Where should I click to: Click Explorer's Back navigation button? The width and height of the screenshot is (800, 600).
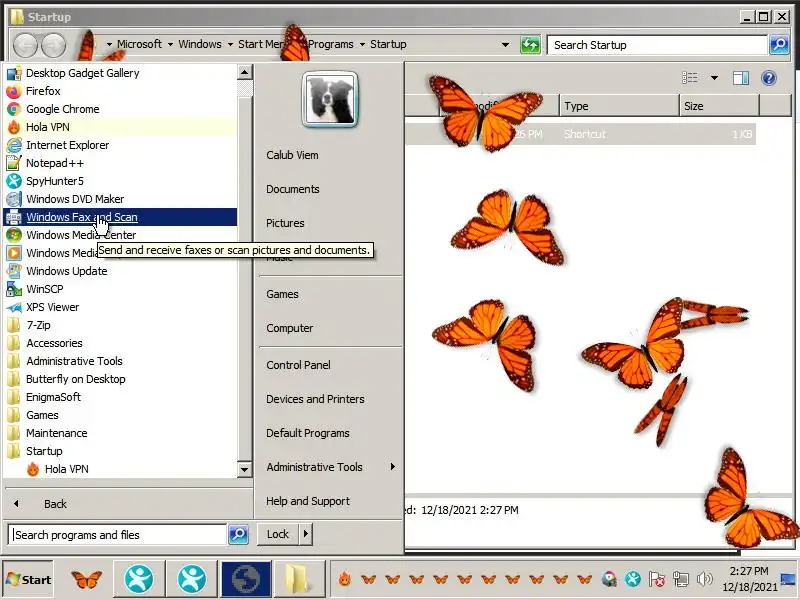[25, 45]
